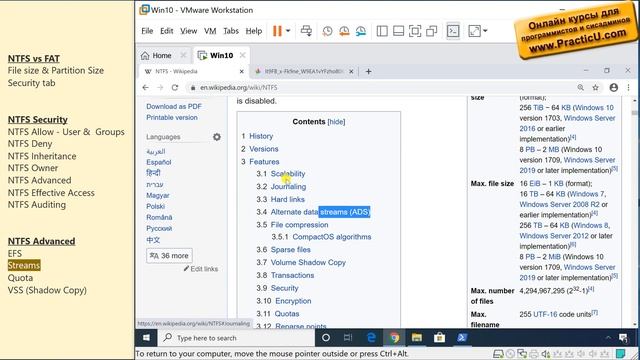Click the Chrome page vertical scrollbar

coord(634,212)
